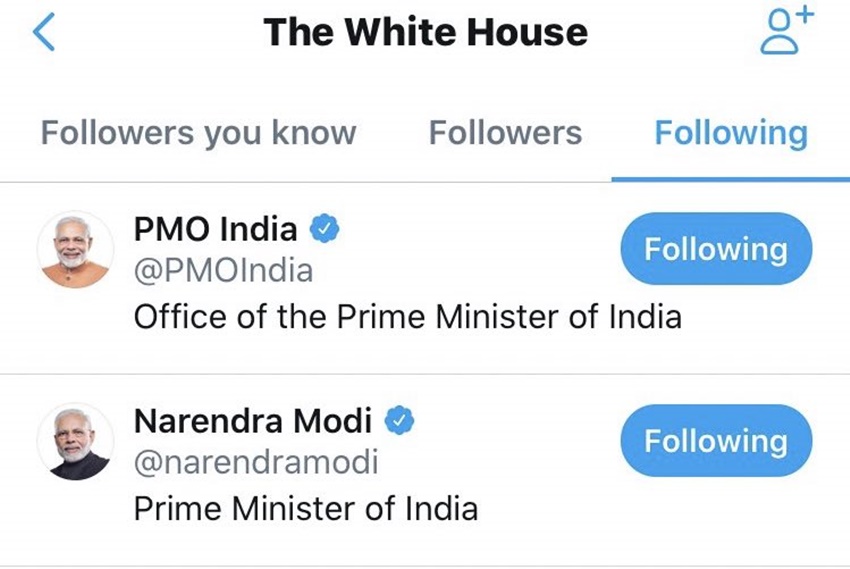Toggle Following button for Narendra Modi

(x=715, y=441)
